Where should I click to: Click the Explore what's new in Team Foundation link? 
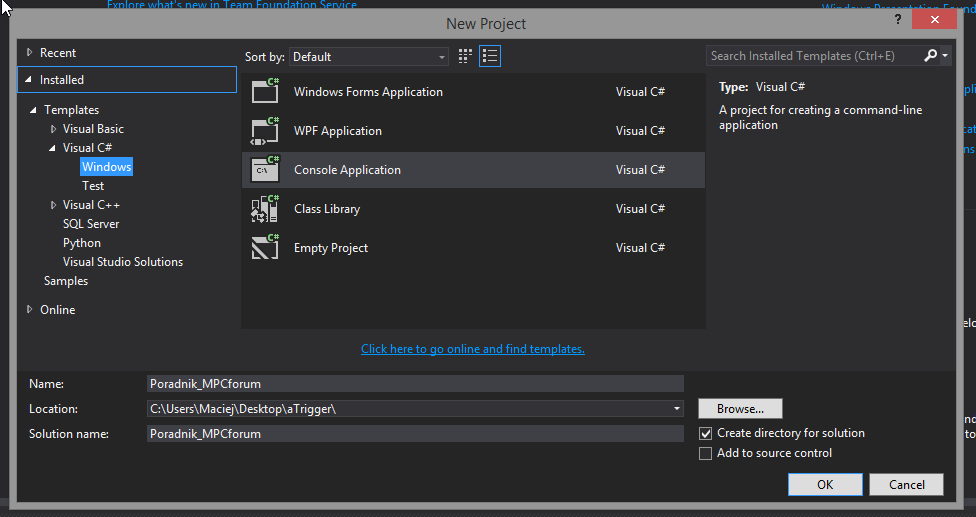tap(232, 5)
